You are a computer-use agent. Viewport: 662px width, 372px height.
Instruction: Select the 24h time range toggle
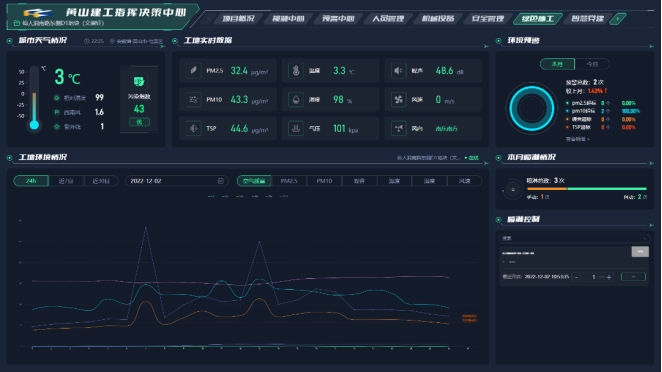click(x=31, y=181)
